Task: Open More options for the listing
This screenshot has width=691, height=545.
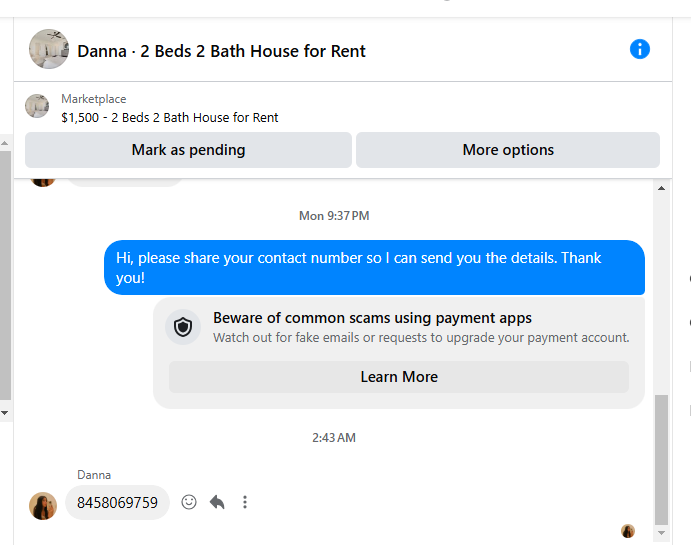Action: click(508, 150)
